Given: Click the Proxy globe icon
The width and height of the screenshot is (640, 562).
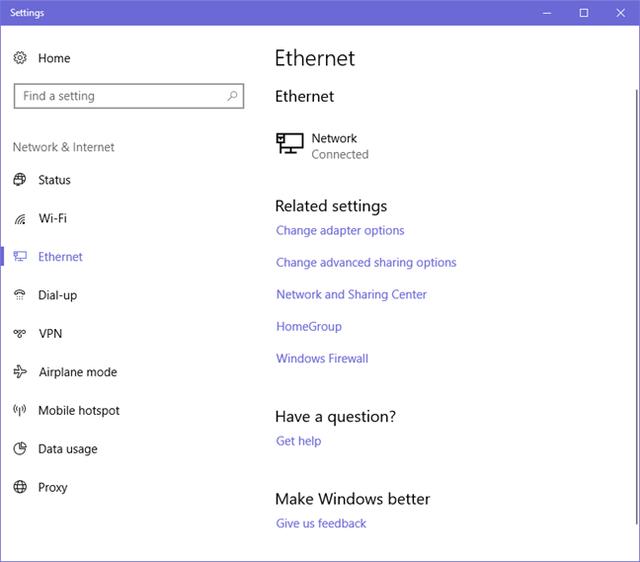Looking at the screenshot, I should tap(20, 487).
